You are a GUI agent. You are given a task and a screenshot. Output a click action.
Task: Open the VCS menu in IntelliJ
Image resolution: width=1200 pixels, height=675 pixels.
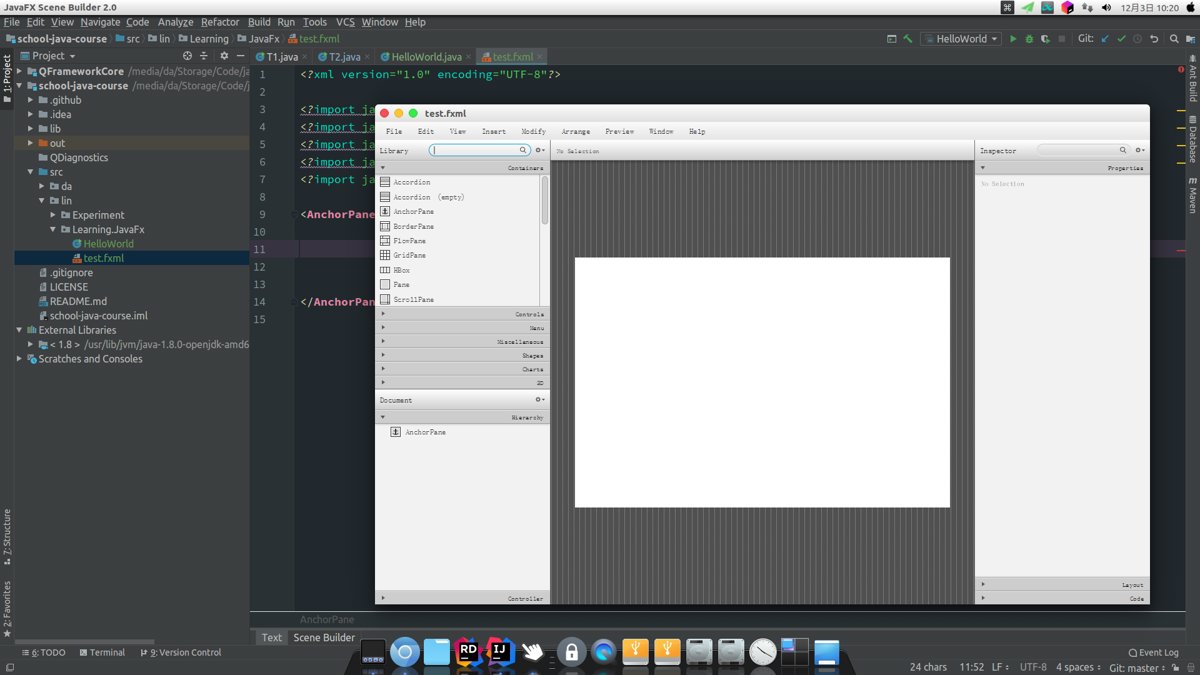coord(345,22)
